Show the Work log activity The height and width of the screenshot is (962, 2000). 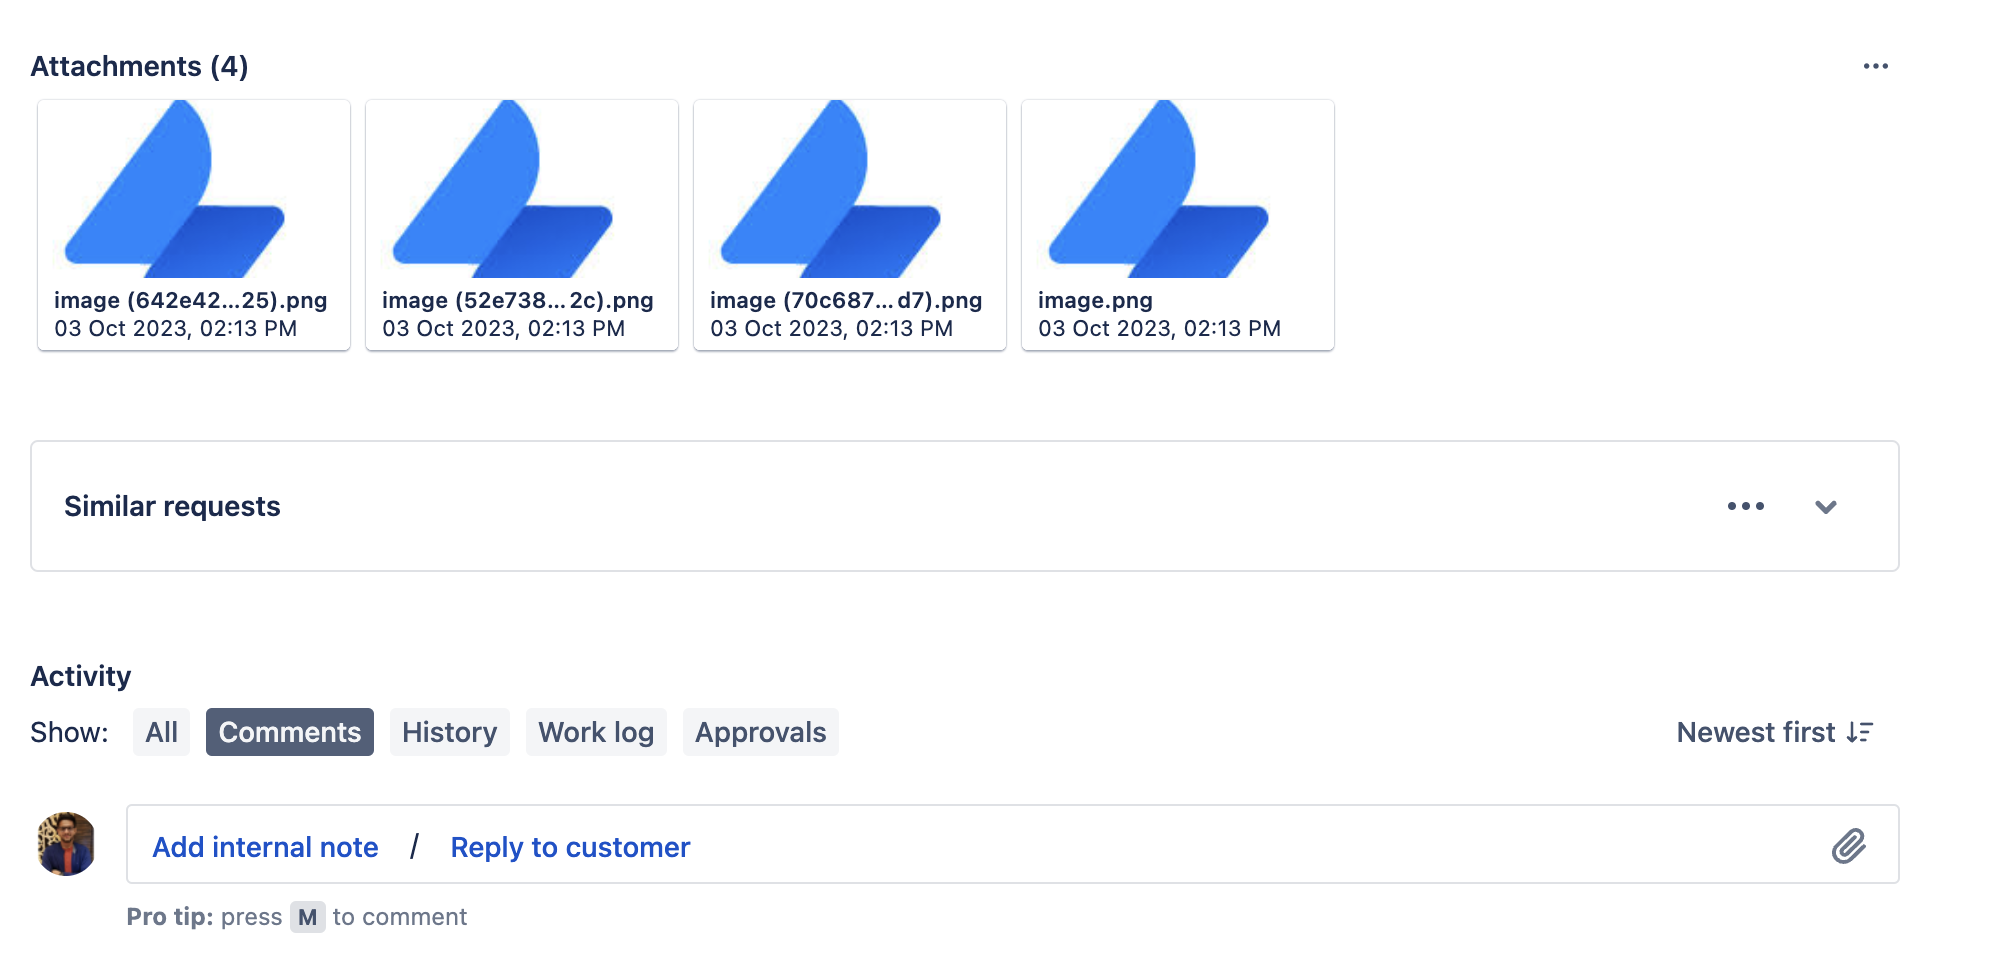point(596,732)
